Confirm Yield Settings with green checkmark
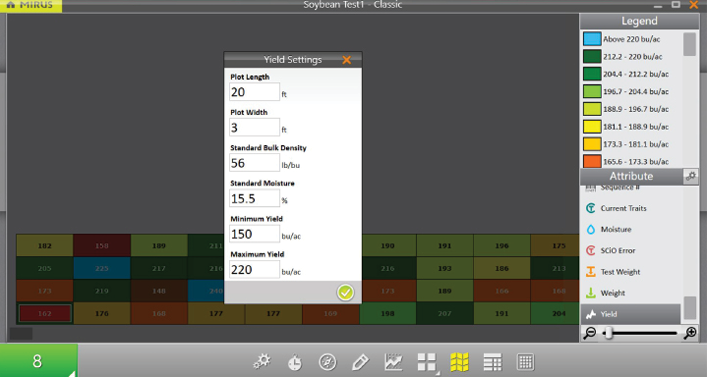Viewport: 707px width, 377px height. coord(345,293)
